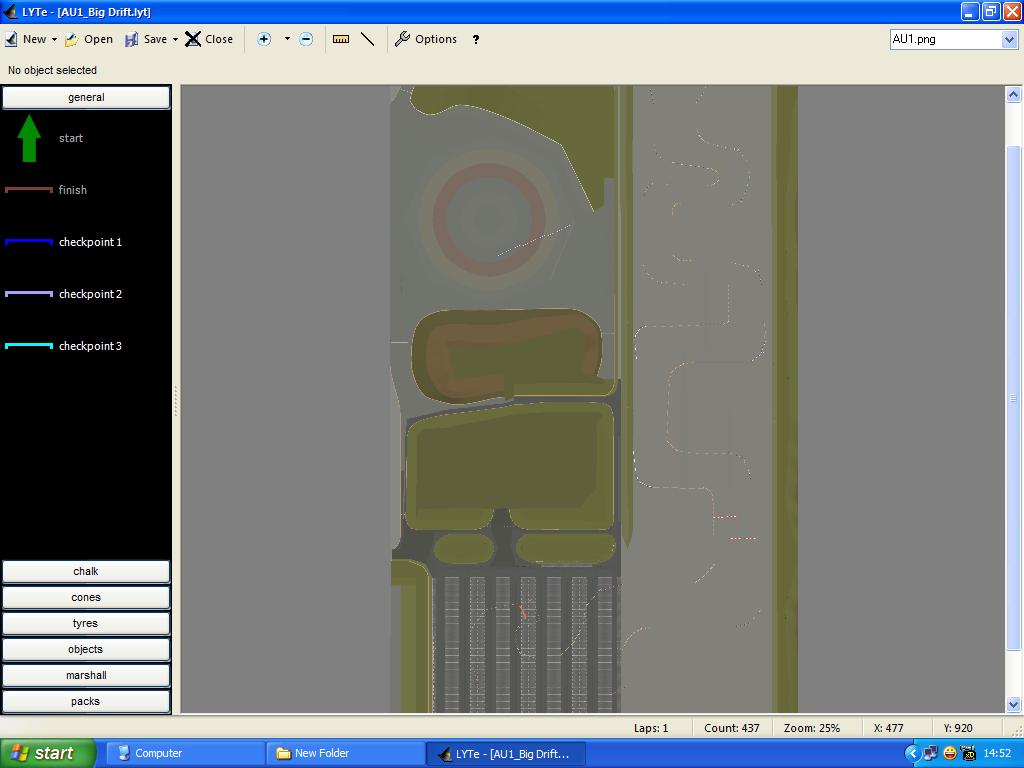Viewport: 1024px width, 768px height.
Task: Click the canvas scroll up arrow
Action: (1014, 95)
